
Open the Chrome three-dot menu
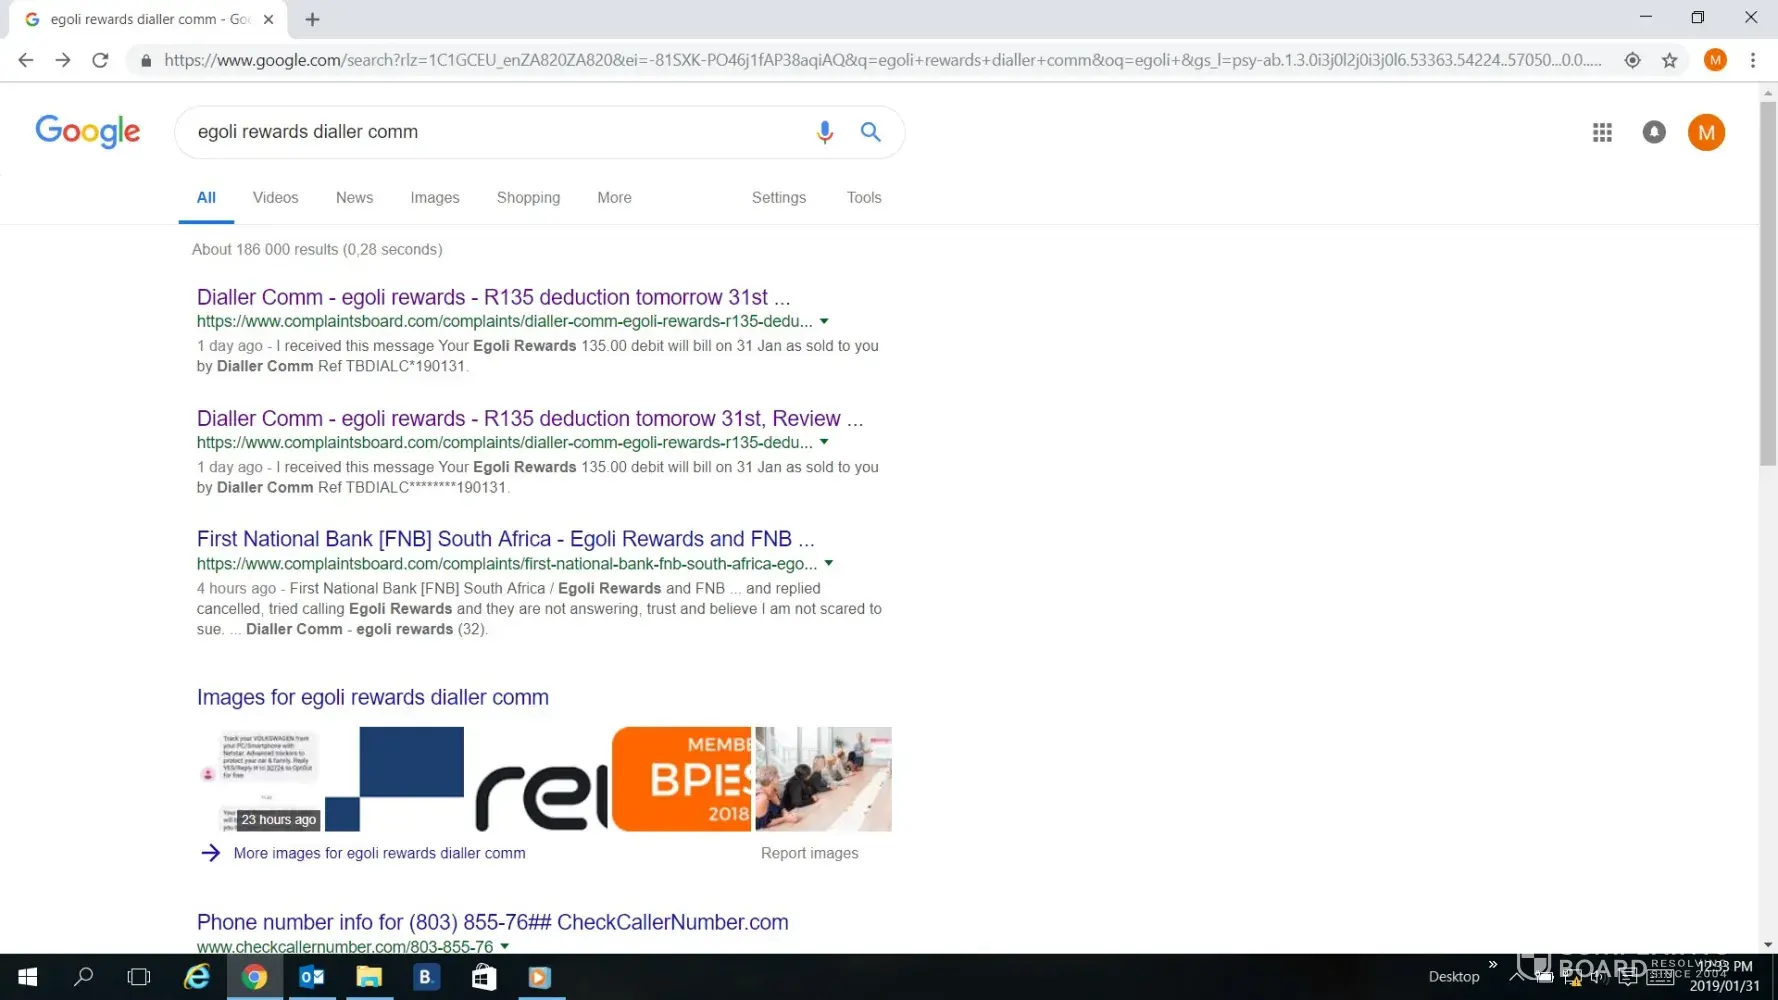click(1752, 60)
